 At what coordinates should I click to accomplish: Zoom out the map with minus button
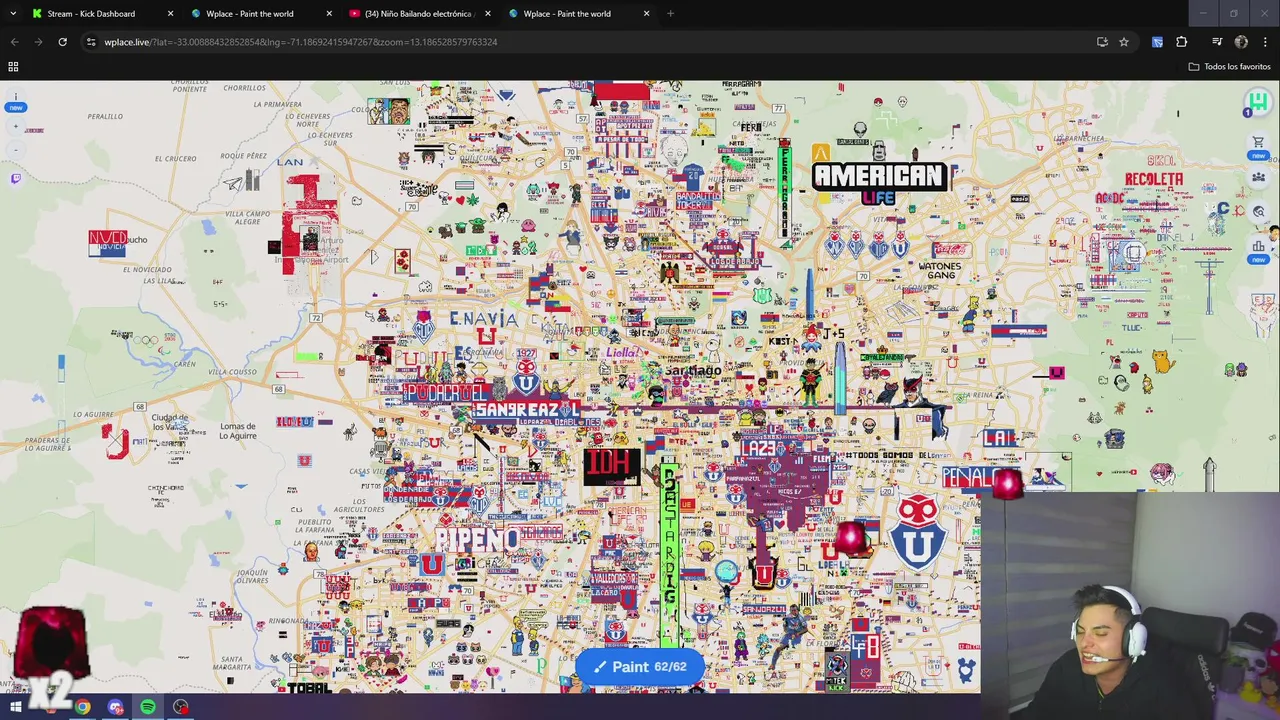[x=15, y=149]
